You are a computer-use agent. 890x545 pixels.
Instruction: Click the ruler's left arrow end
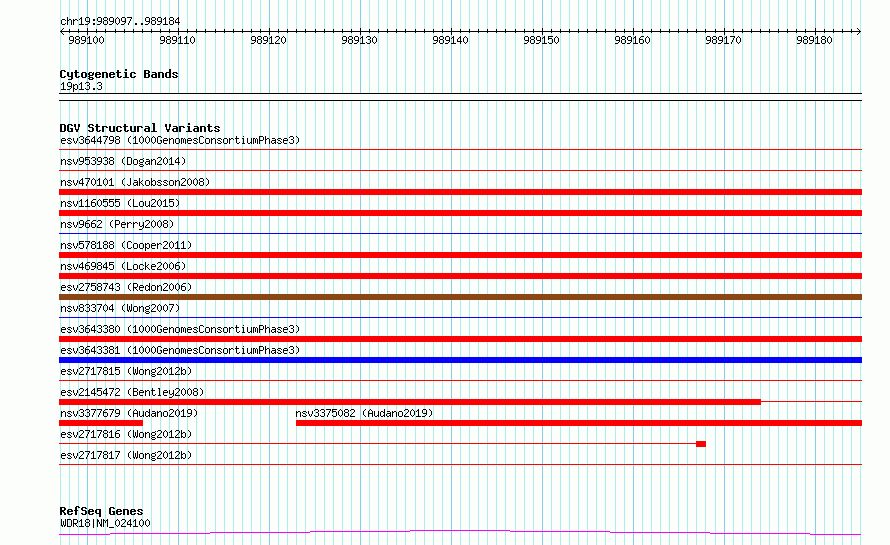[x=62, y=32]
